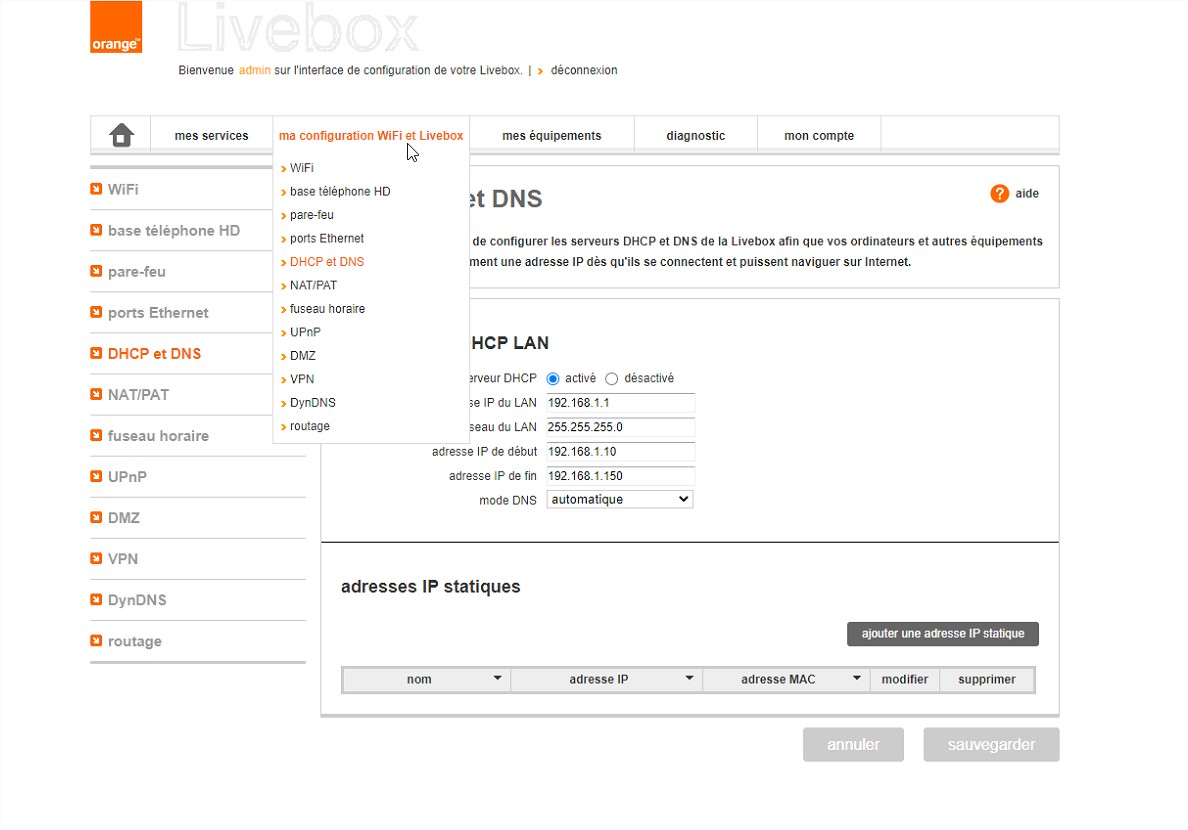1188x830 pixels.
Task: Switch to the diagnostic tab
Action: coord(696,136)
